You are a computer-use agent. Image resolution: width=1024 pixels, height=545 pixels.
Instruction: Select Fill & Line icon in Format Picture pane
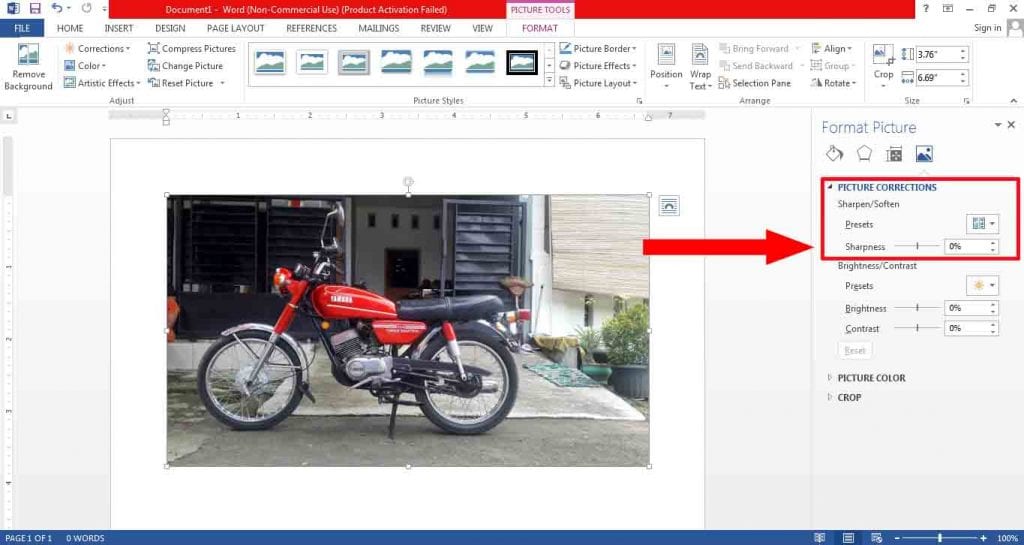pos(834,154)
